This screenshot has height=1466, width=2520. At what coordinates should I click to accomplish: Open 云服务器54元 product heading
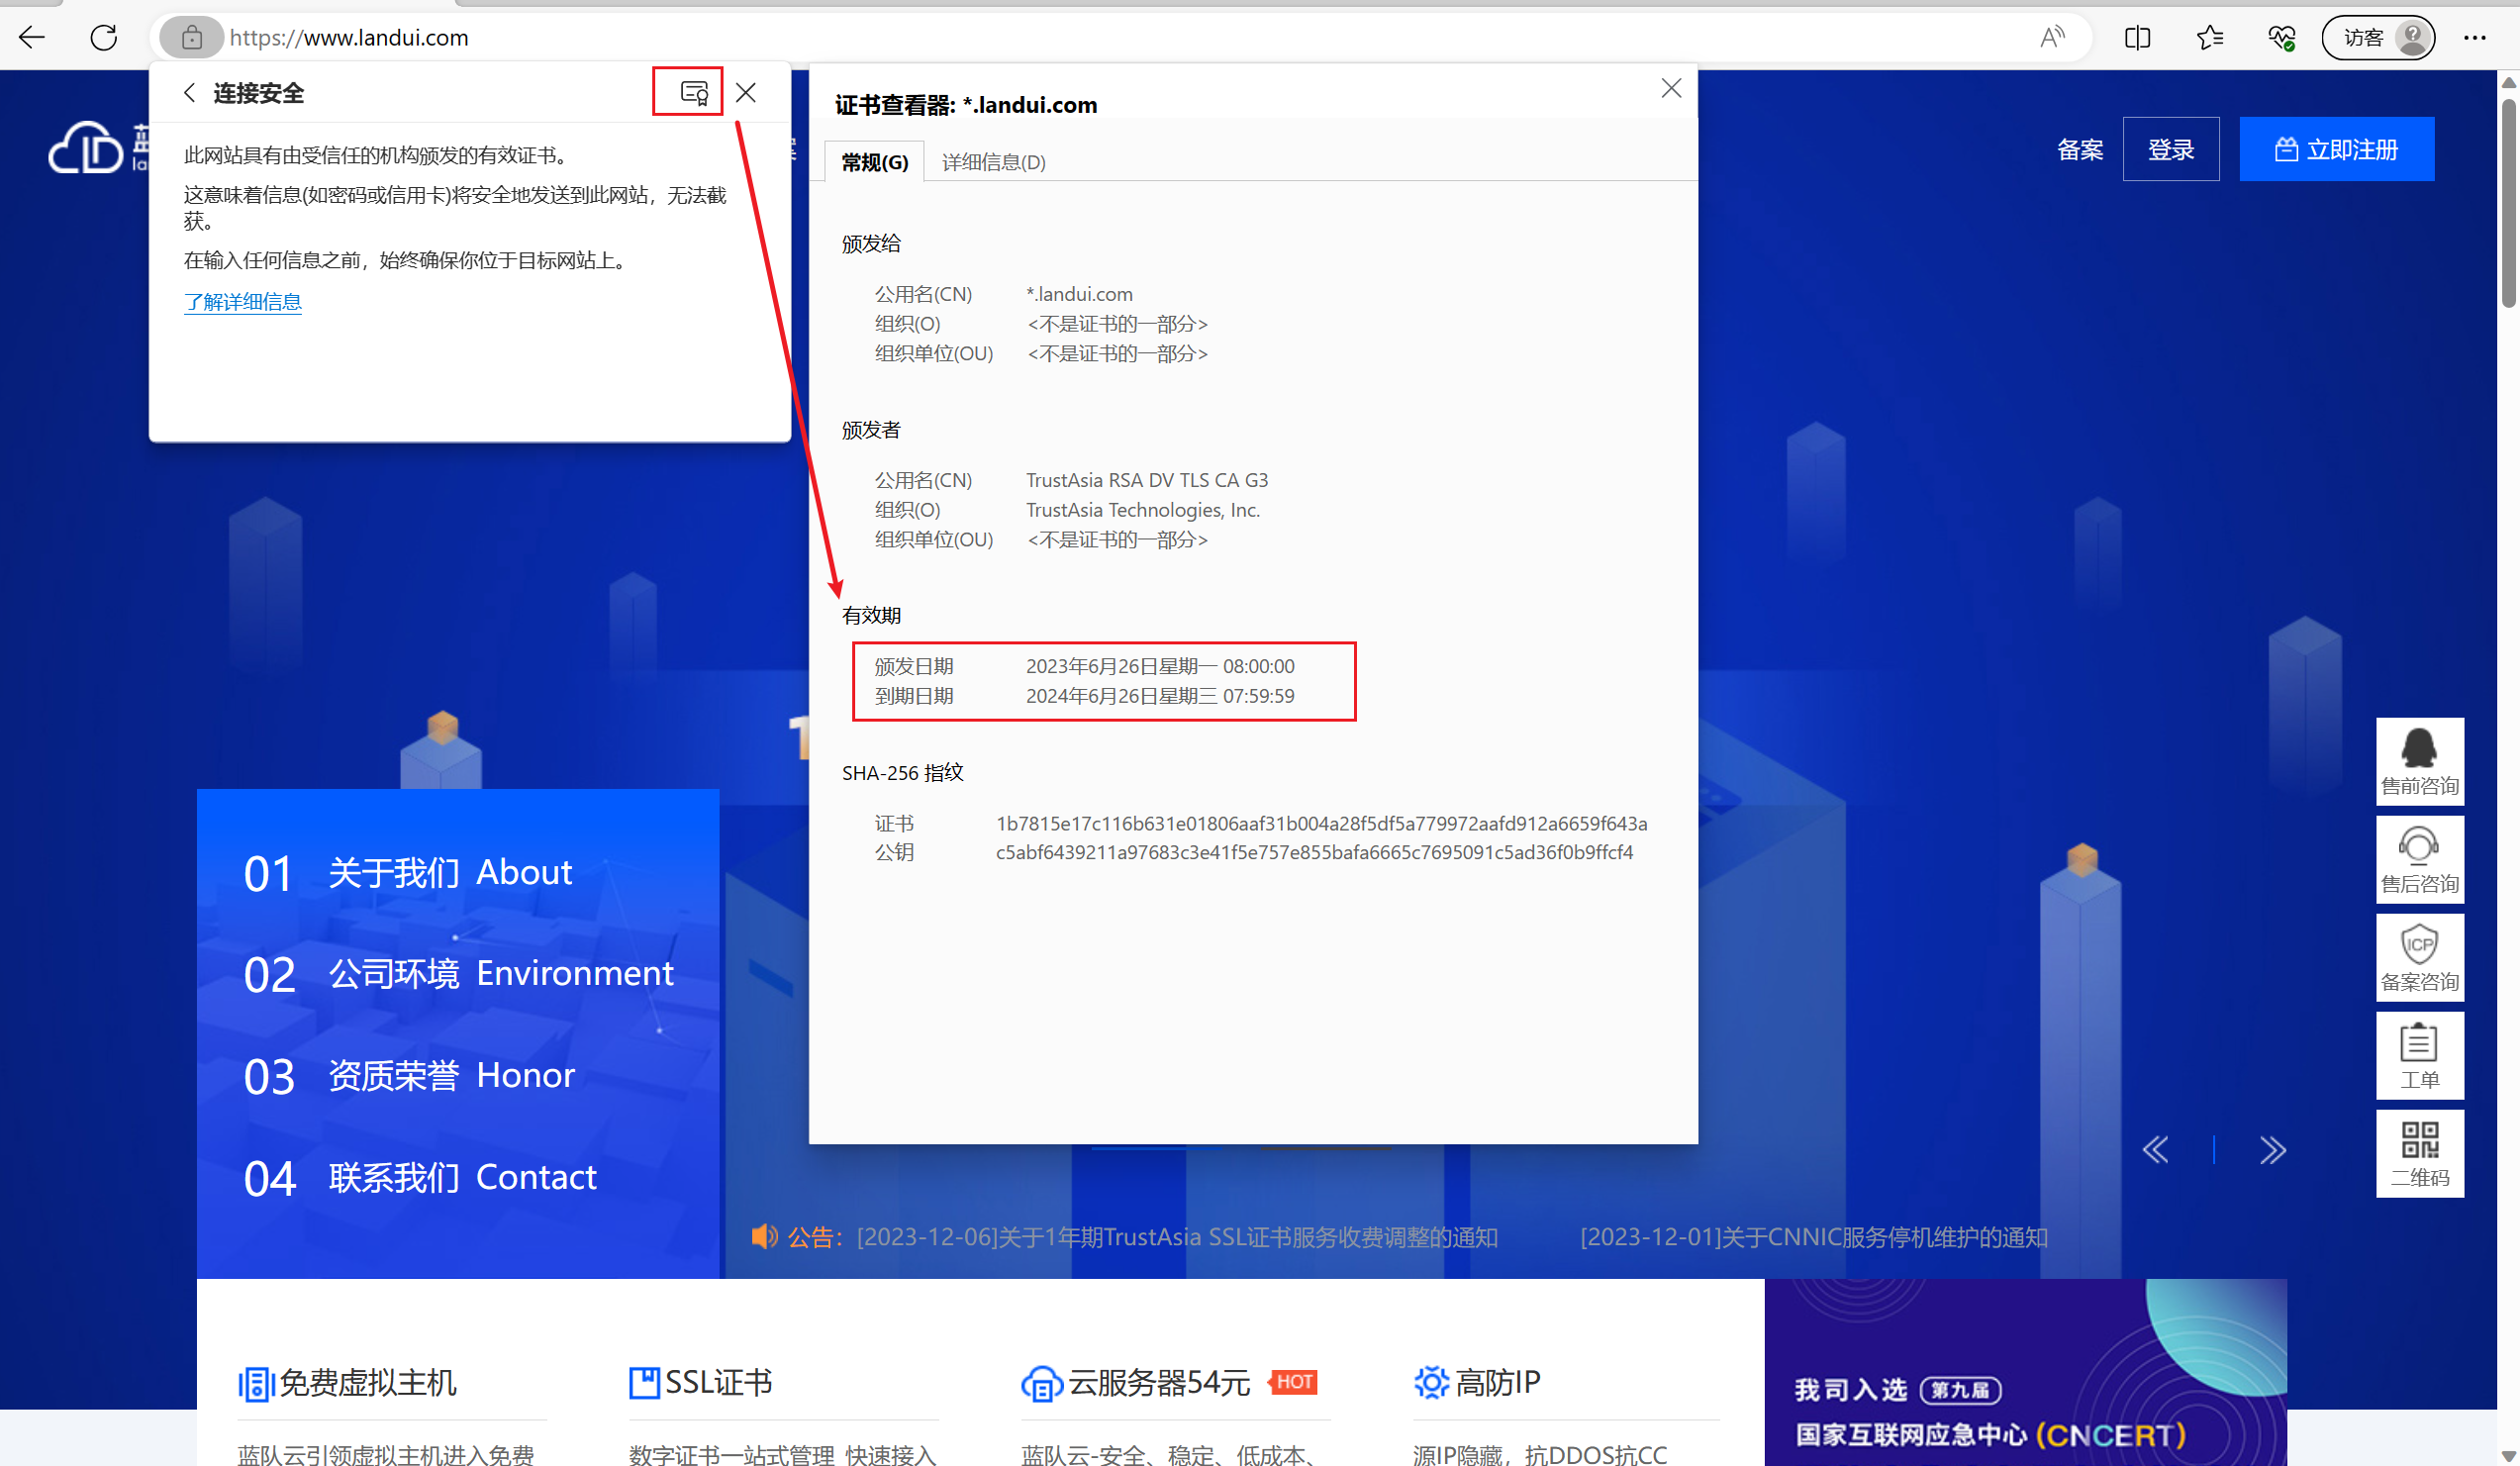click(1159, 1383)
